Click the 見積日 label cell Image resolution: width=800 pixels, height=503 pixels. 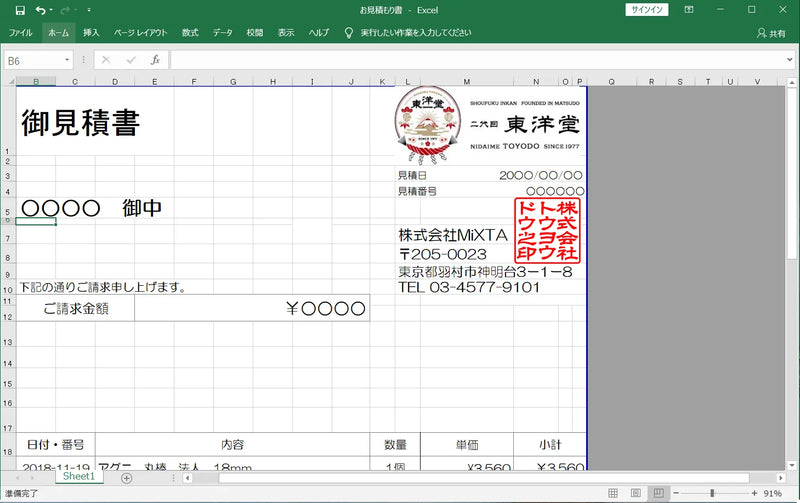[x=412, y=175]
